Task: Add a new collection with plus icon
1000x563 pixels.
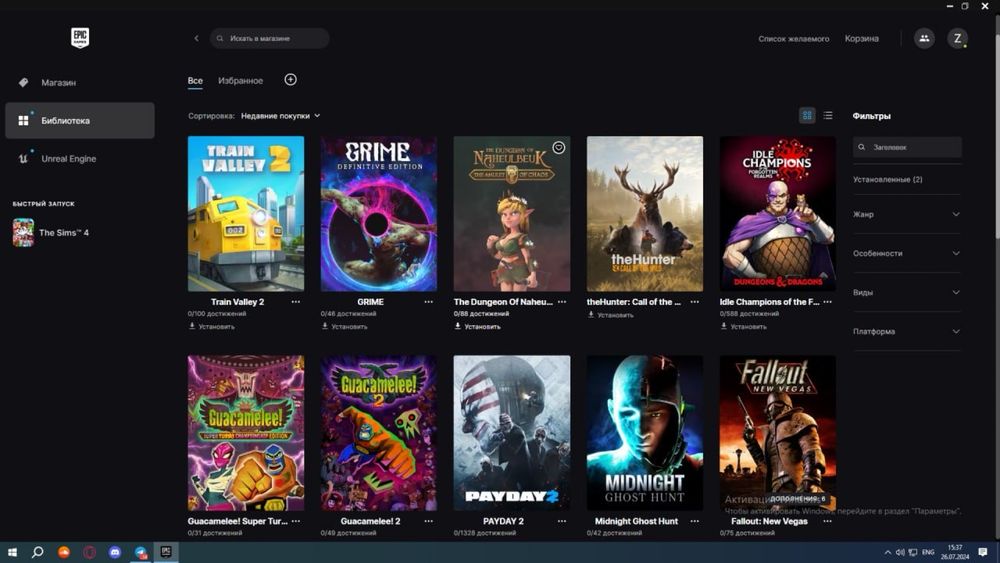Action: [x=290, y=80]
